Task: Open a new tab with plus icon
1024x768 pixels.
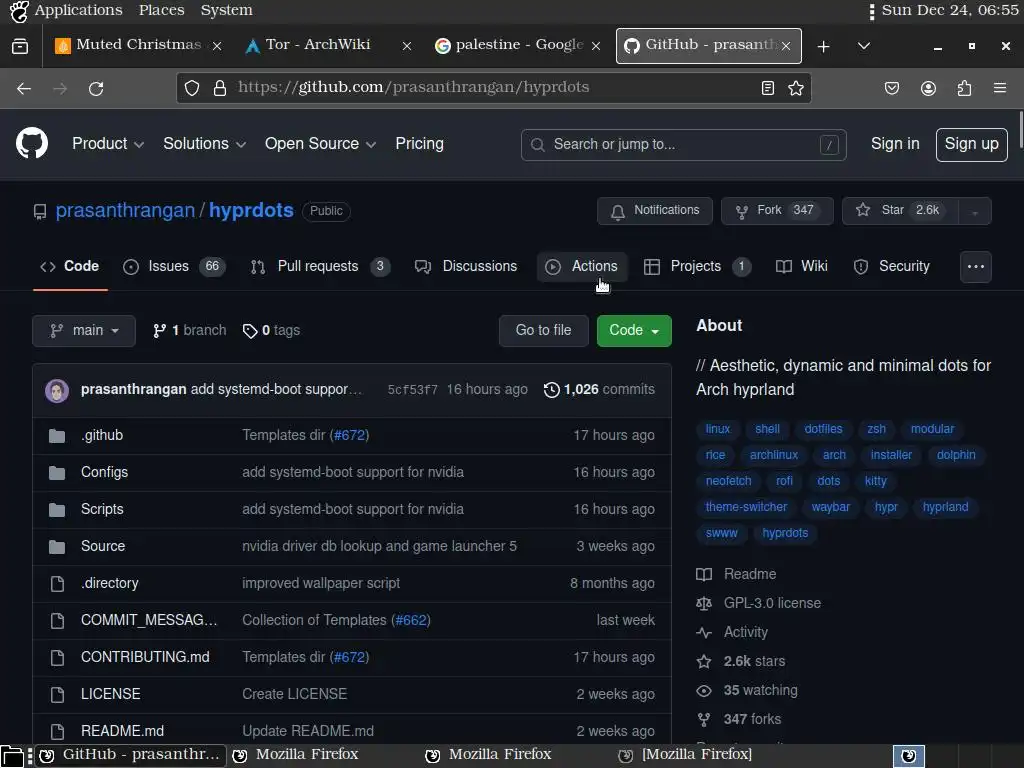Action: (824, 46)
